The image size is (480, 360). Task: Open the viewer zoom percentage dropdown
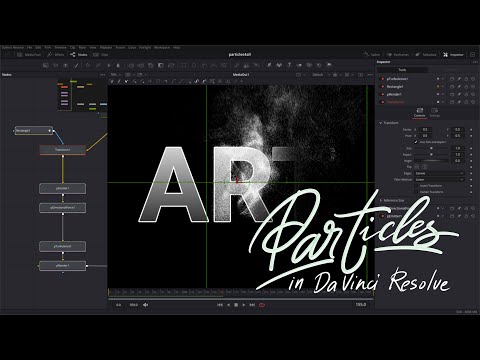(x=116, y=75)
